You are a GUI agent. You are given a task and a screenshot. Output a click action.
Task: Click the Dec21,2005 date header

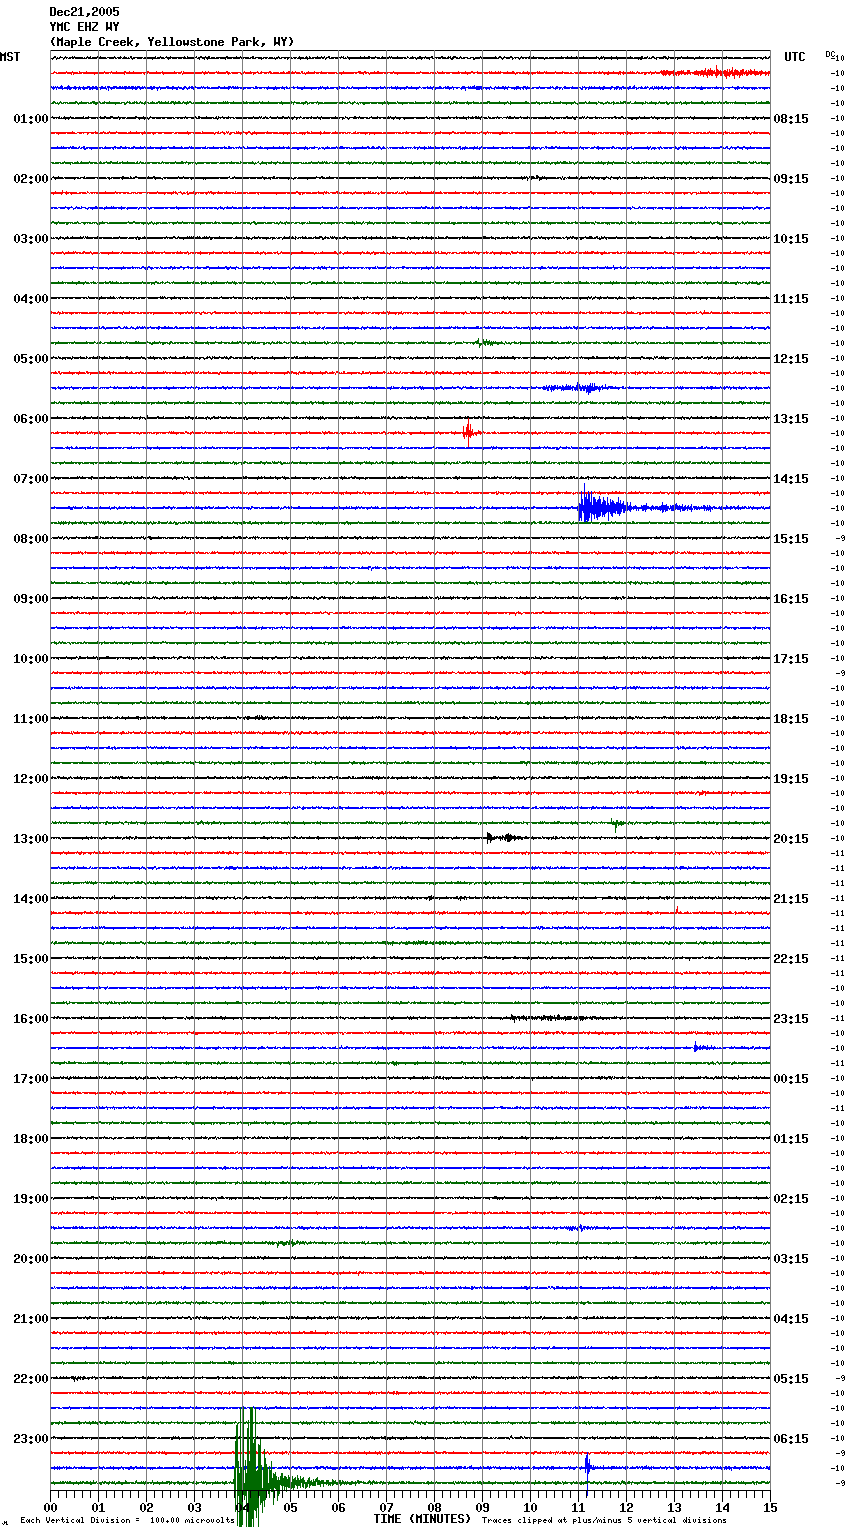tap(84, 12)
